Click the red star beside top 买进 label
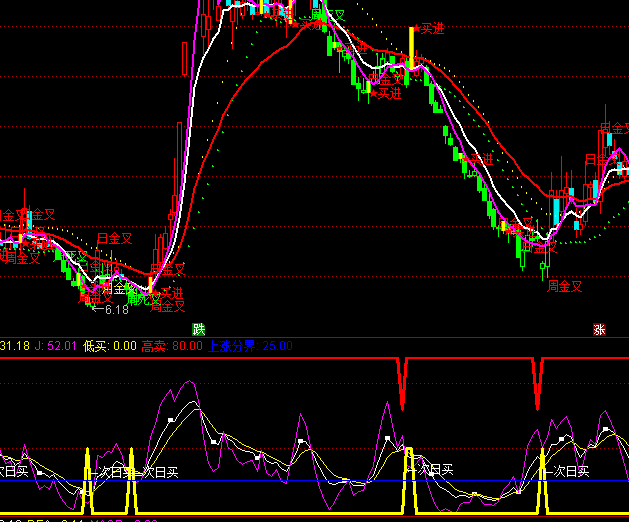The width and height of the screenshot is (629, 522). [x=416, y=30]
